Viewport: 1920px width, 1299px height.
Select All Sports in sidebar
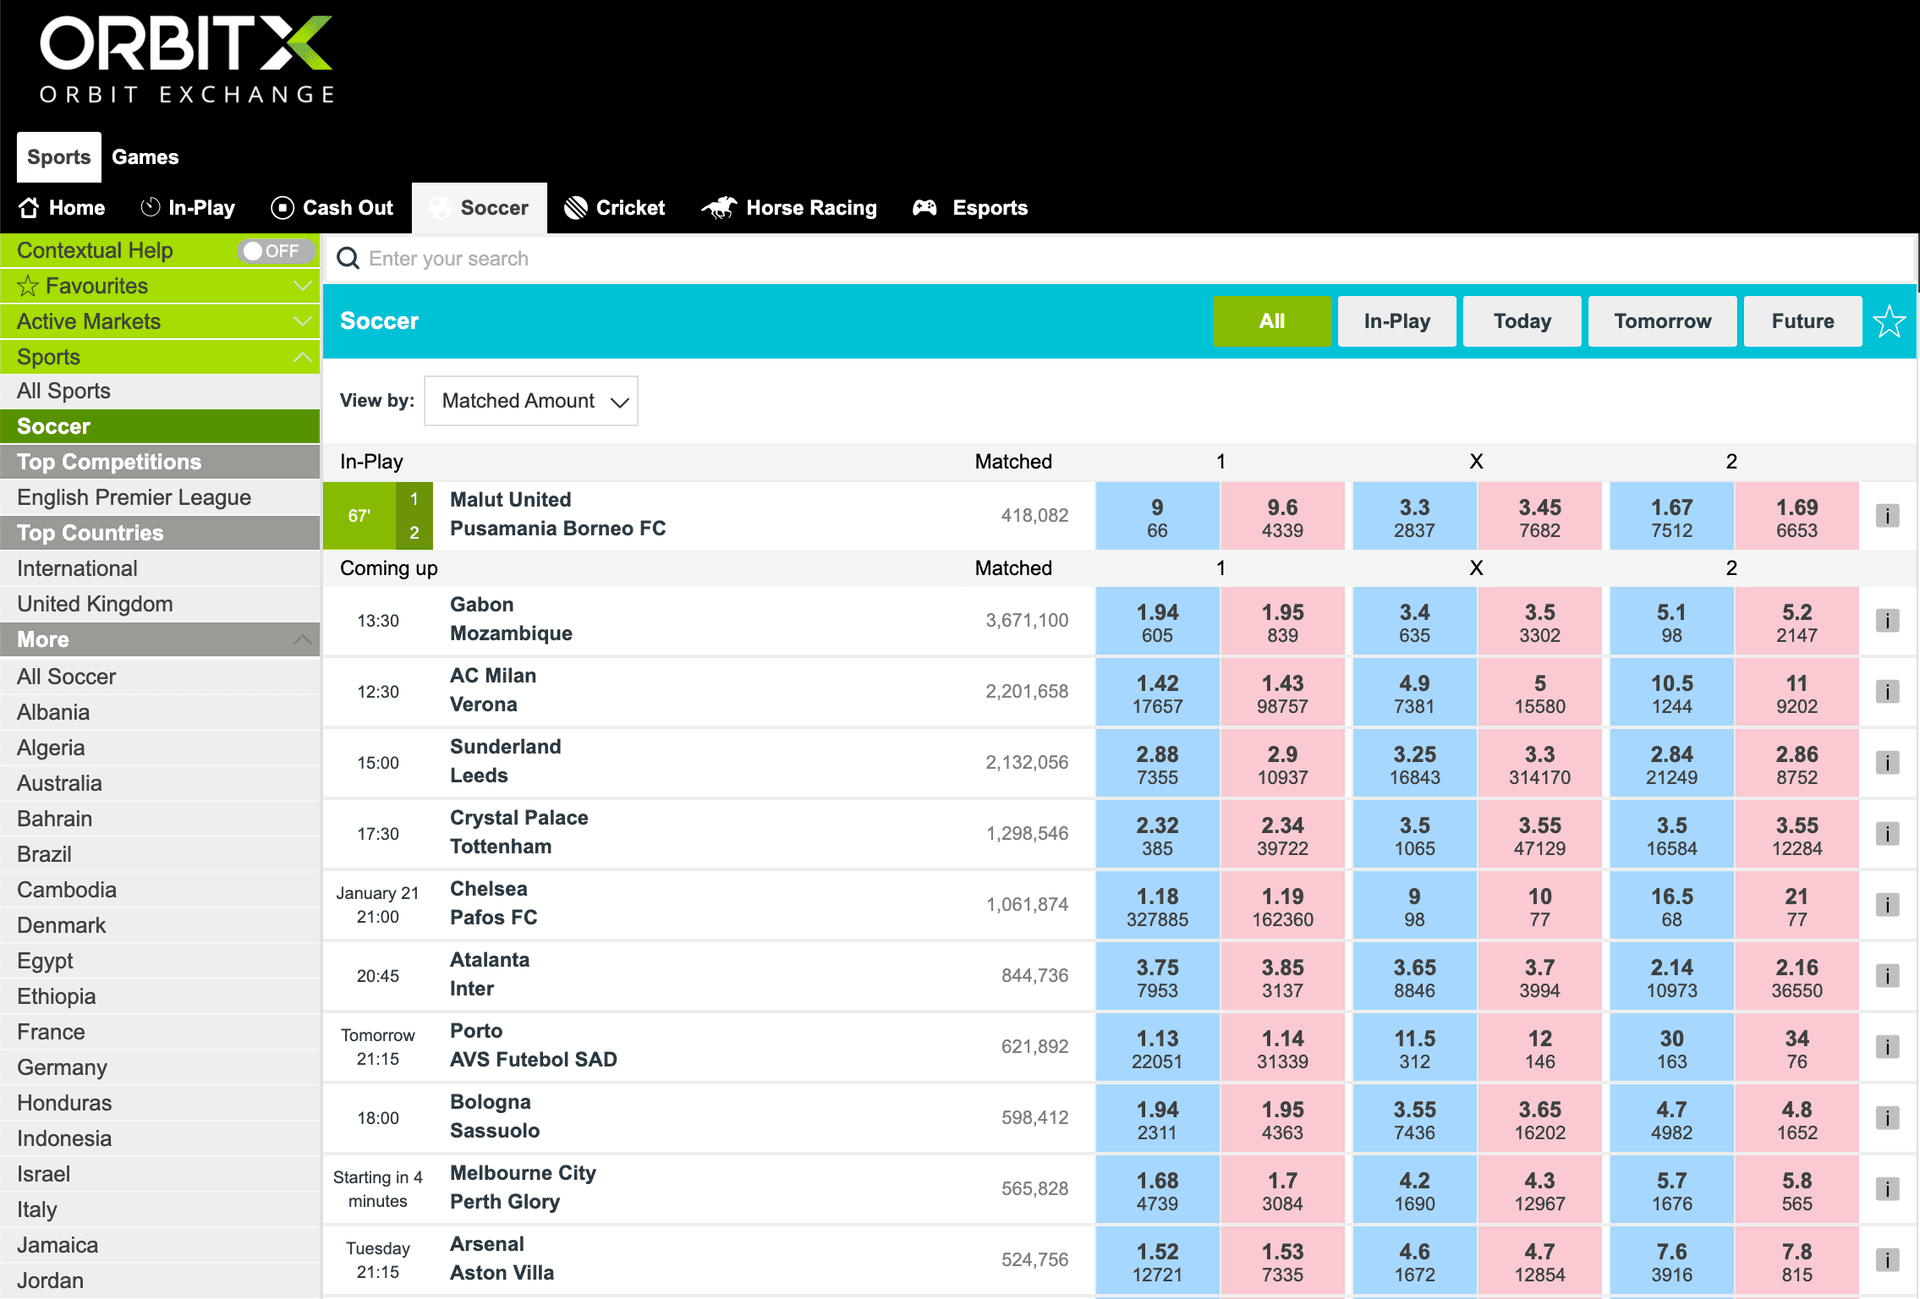[160, 391]
